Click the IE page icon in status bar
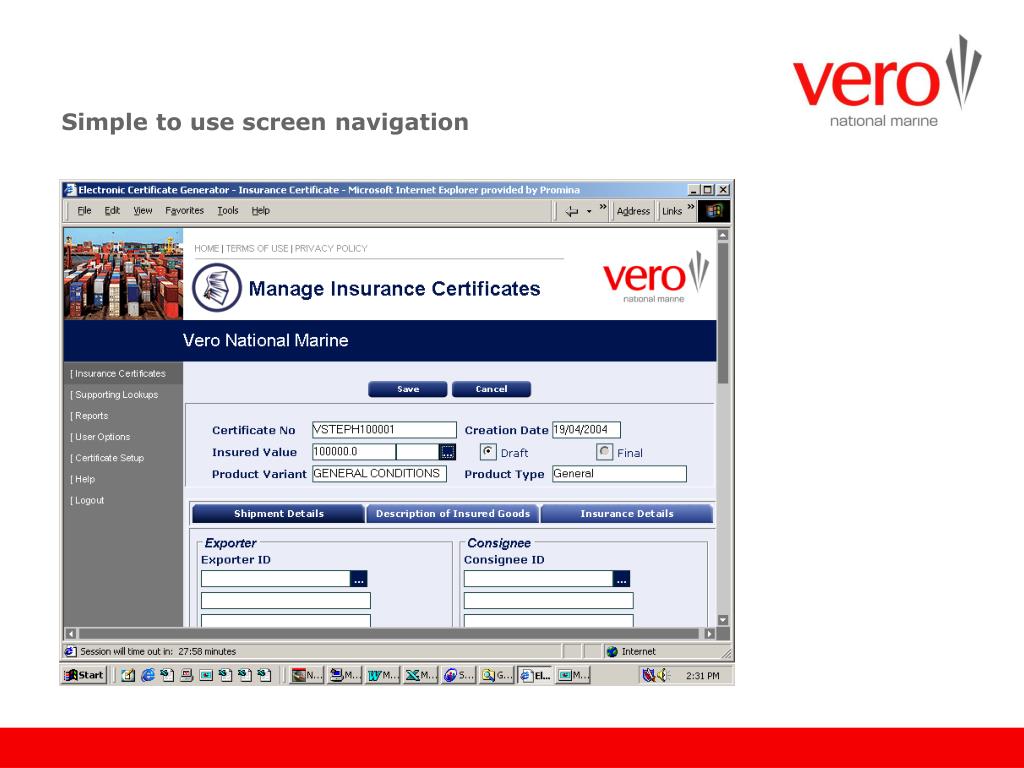Viewport: 1024px width, 768px height. [x=71, y=651]
